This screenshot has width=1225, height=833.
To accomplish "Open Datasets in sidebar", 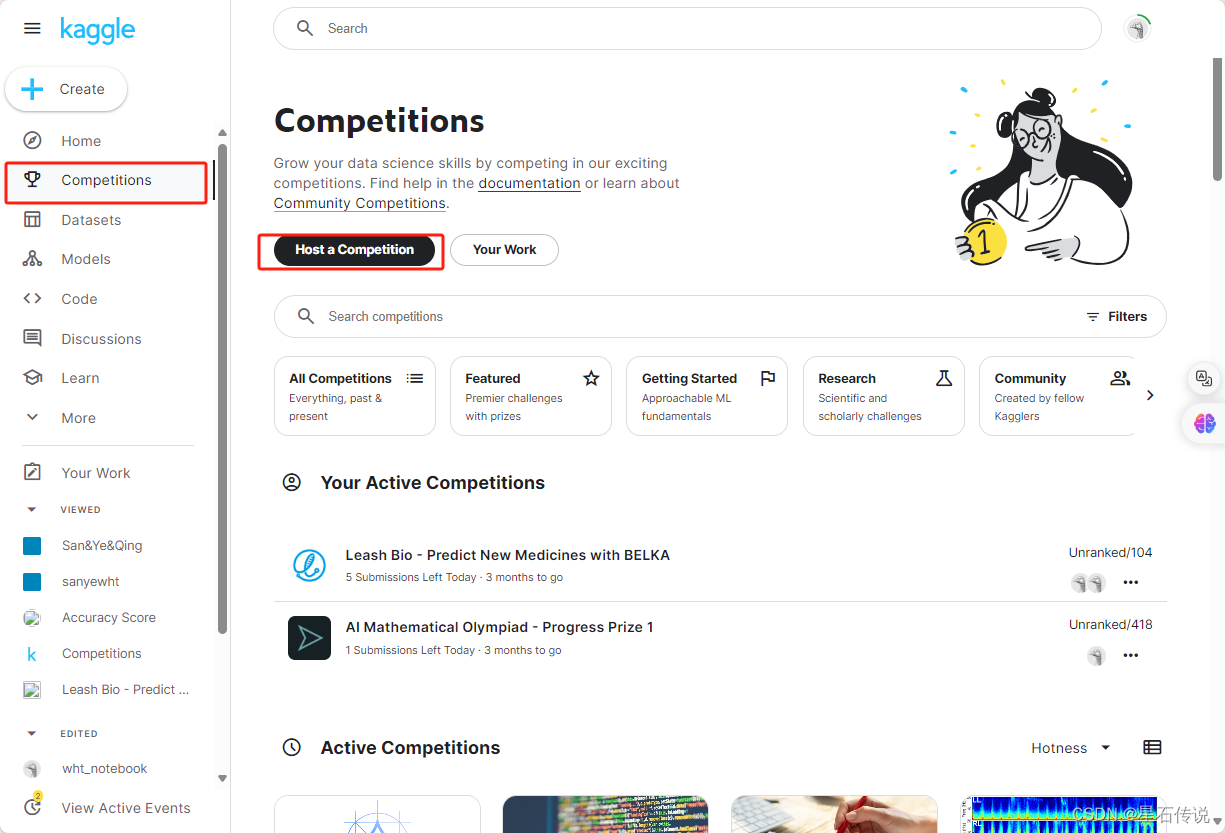I will click(x=91, y=220).
